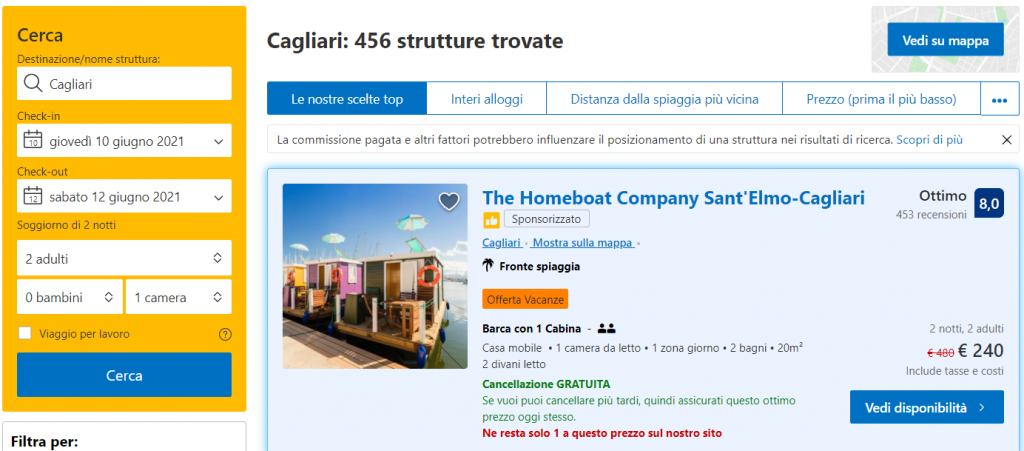Screen dimensions: 1024x451
Task: Click the magnifying glass search icon
Action: [32, 84]
